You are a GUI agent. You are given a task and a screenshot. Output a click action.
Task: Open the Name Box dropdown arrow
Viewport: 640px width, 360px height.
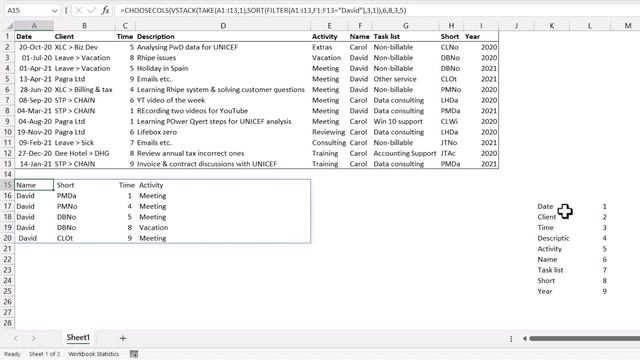(54, 11)
